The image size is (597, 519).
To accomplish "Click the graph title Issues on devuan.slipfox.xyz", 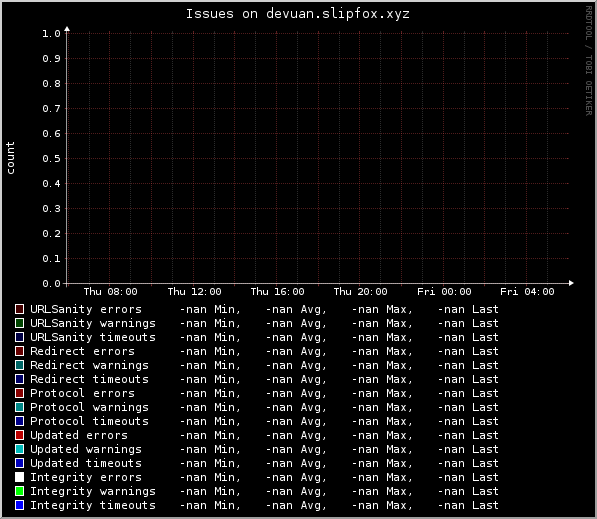I will point(298,14).
